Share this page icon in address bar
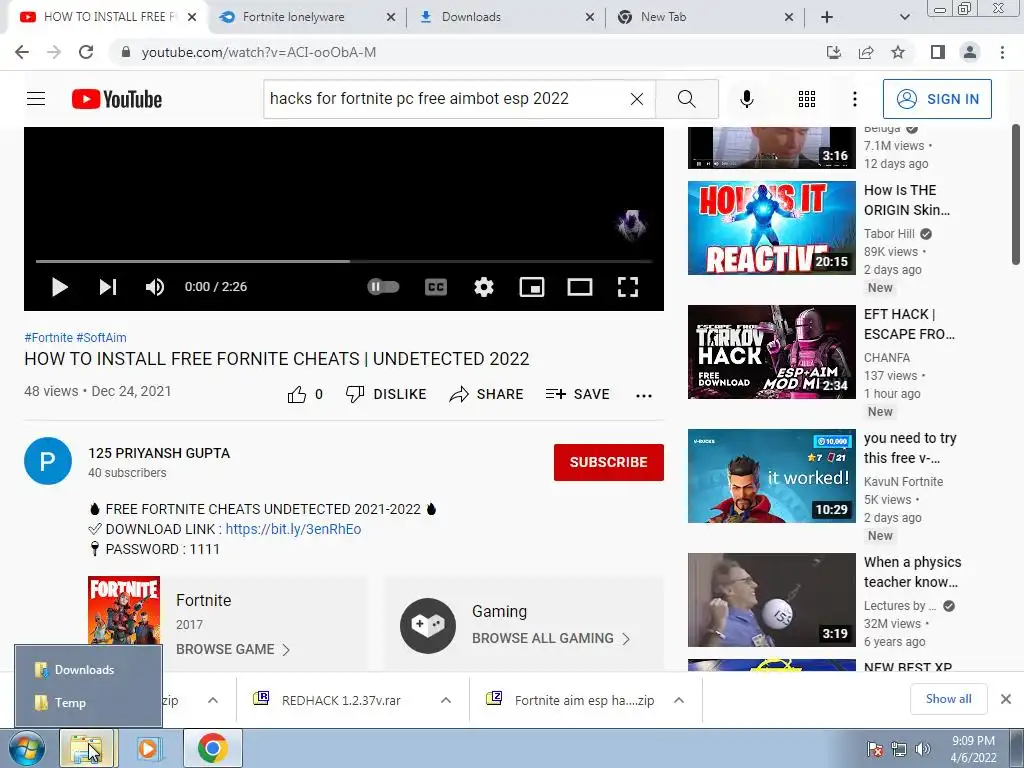Viewport: 1024px width, 768px height. (x=866, y=52)
